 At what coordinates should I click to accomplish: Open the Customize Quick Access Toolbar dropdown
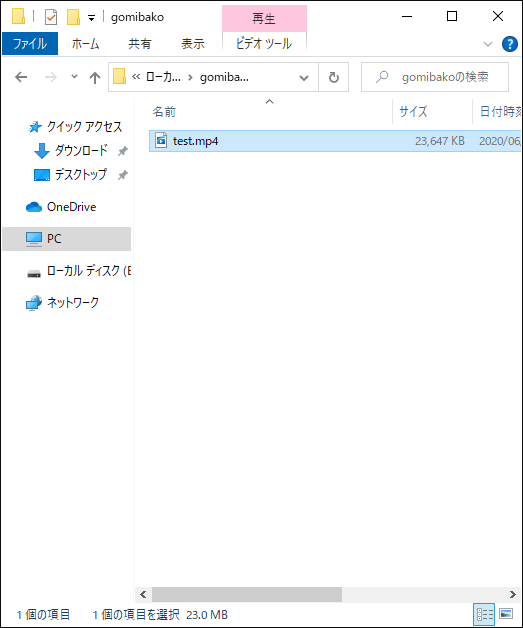point(91,18)
